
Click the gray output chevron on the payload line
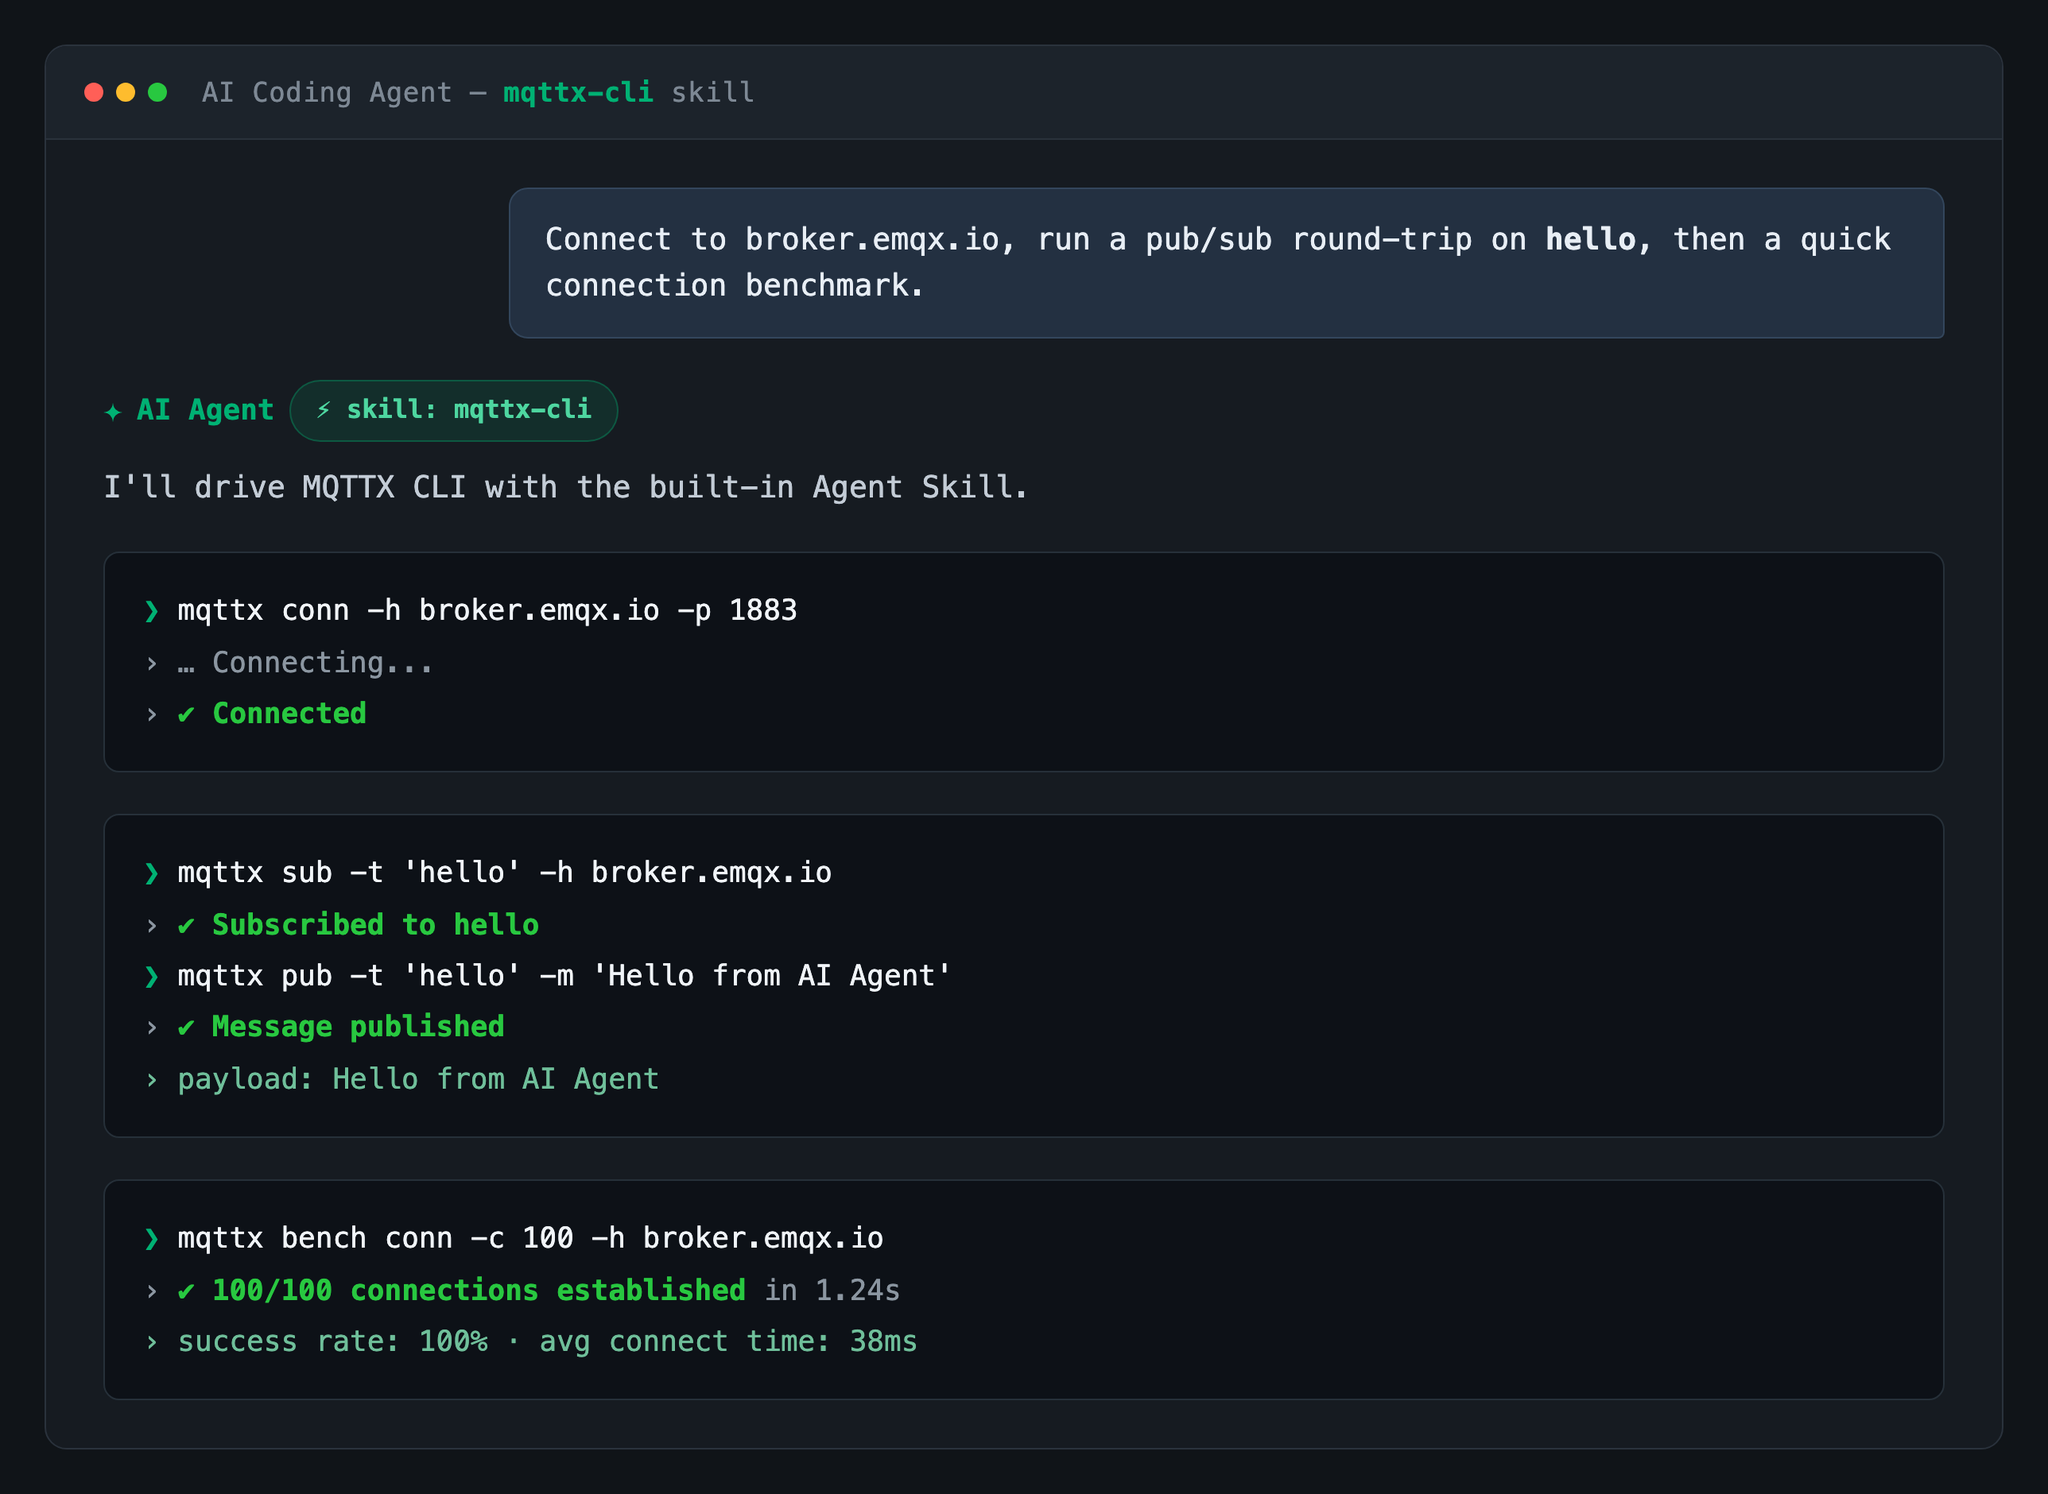click(152, 1080)
